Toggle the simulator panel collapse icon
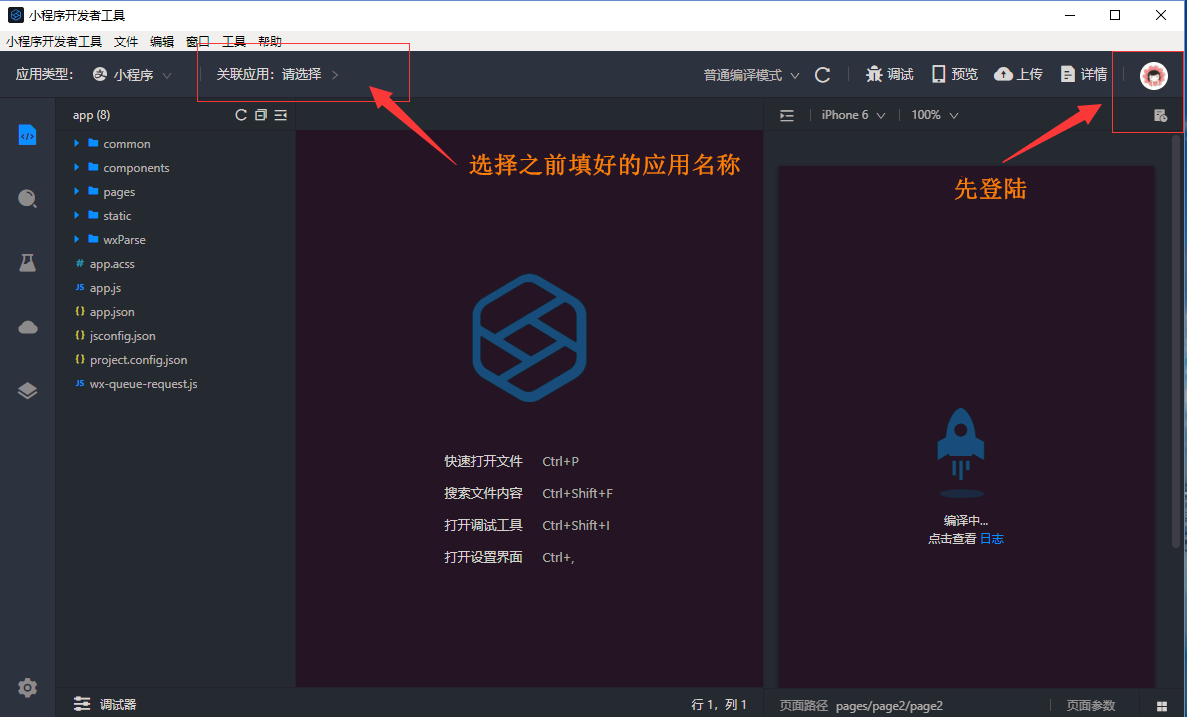1187x717 pixels. (x=787, y=115)
